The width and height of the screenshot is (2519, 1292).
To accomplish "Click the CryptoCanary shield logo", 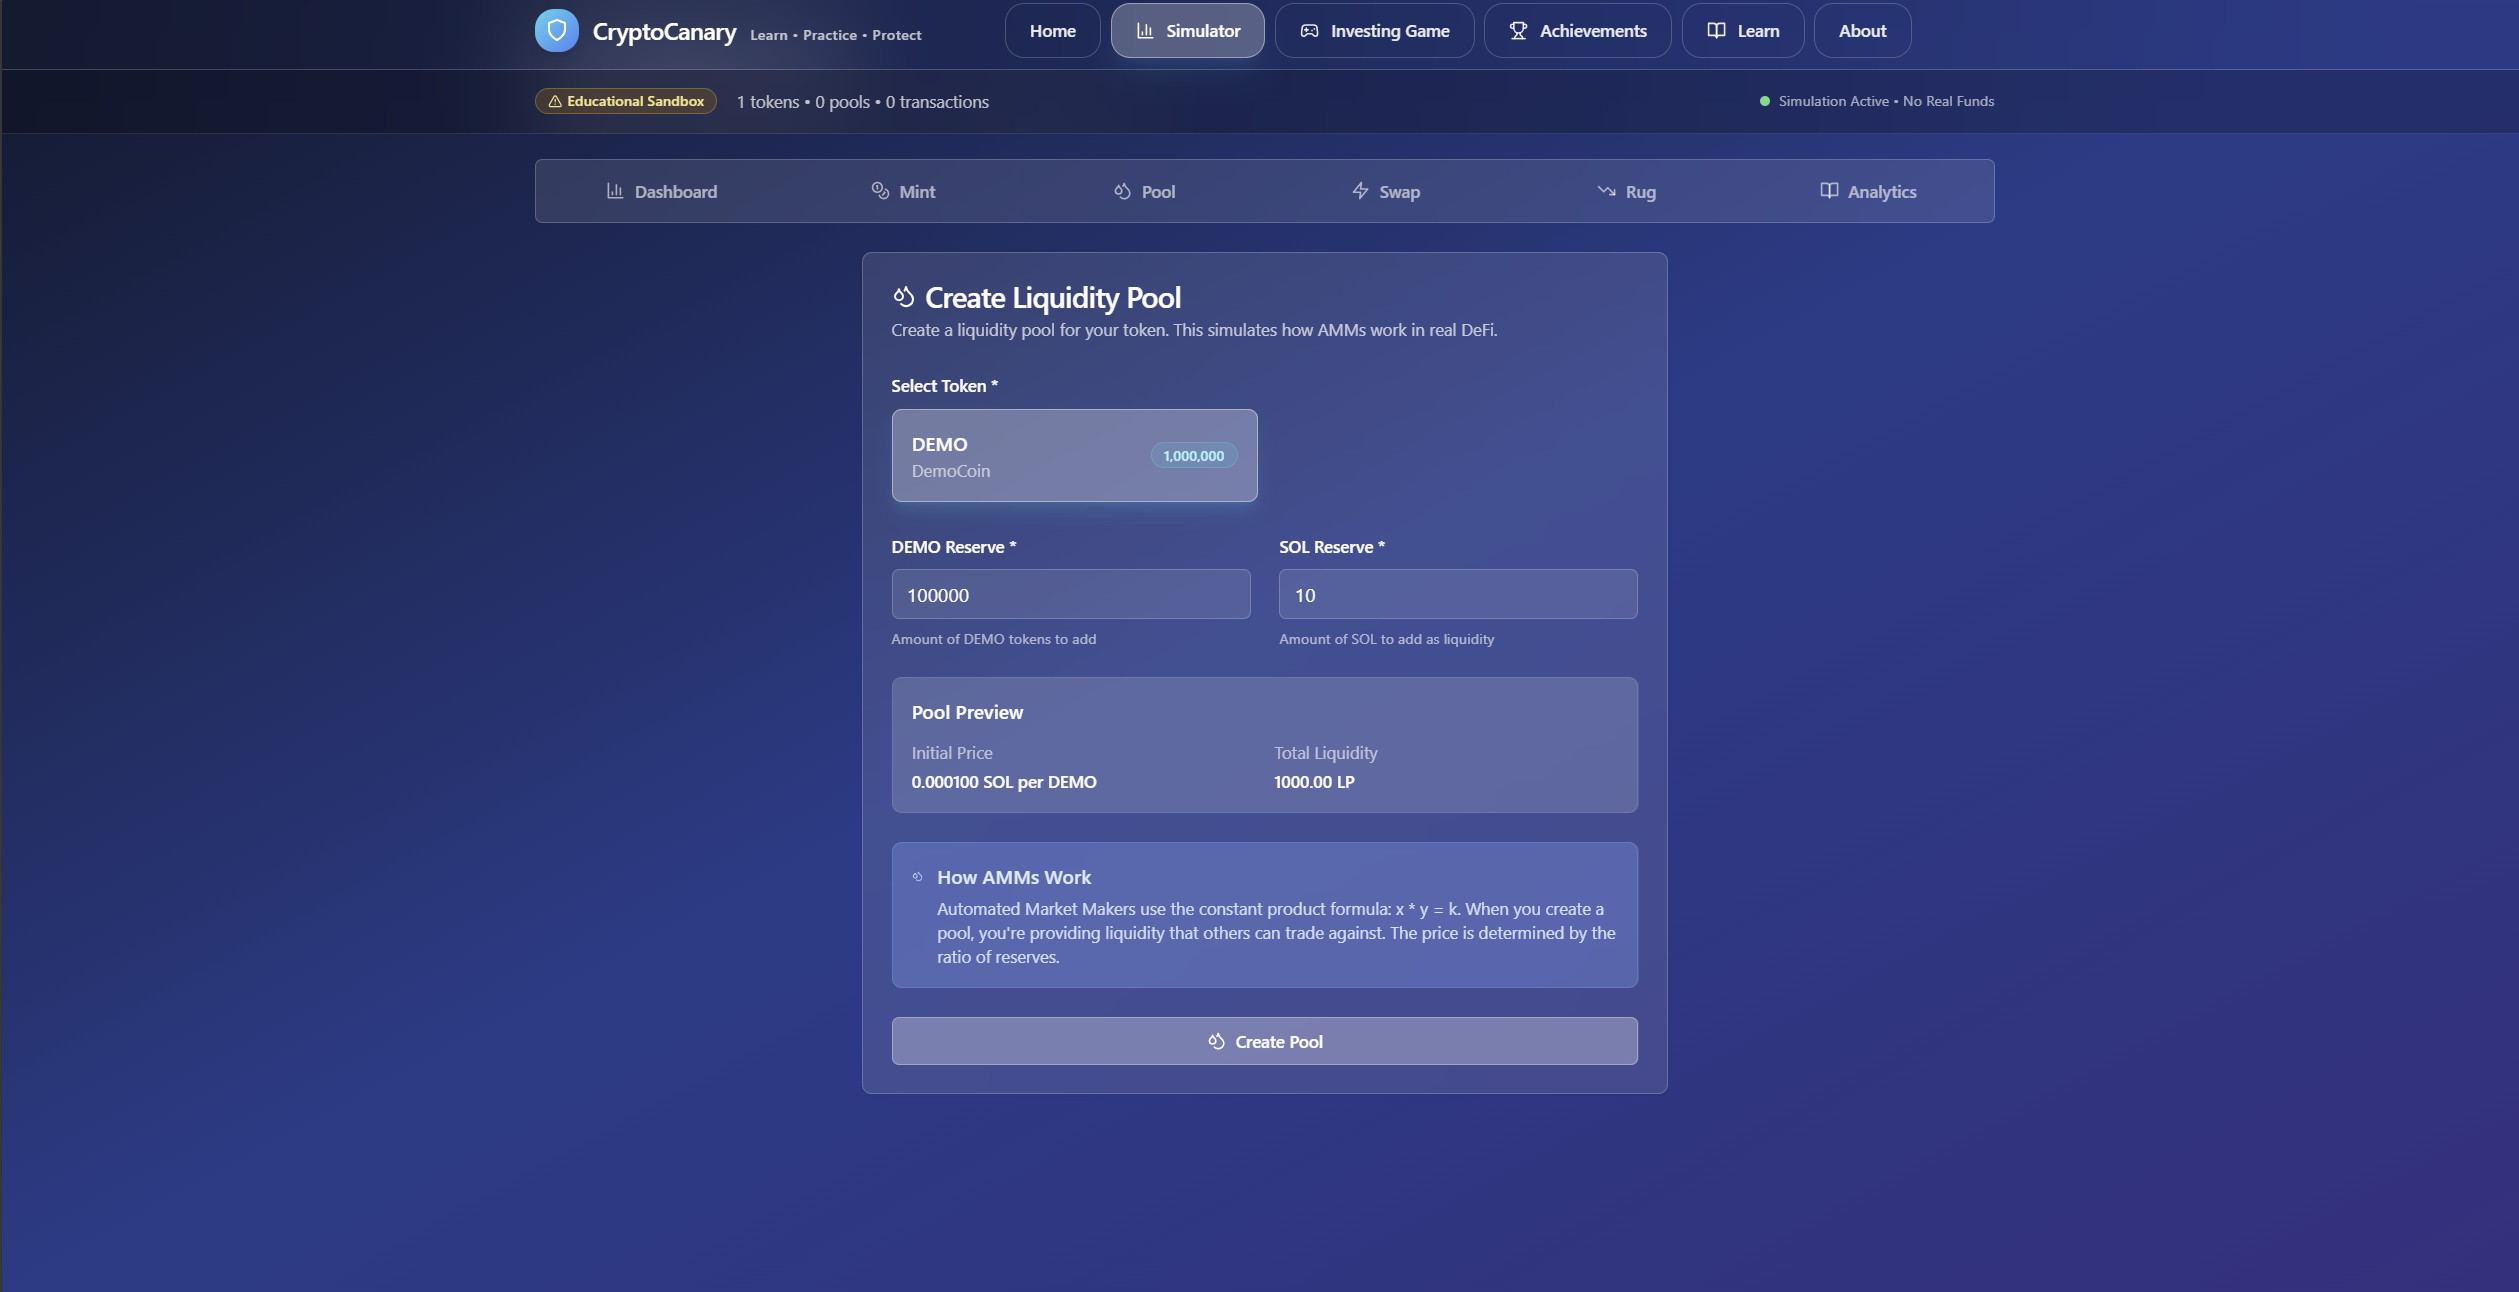I will pyautogui.click(x=556, y=30).
